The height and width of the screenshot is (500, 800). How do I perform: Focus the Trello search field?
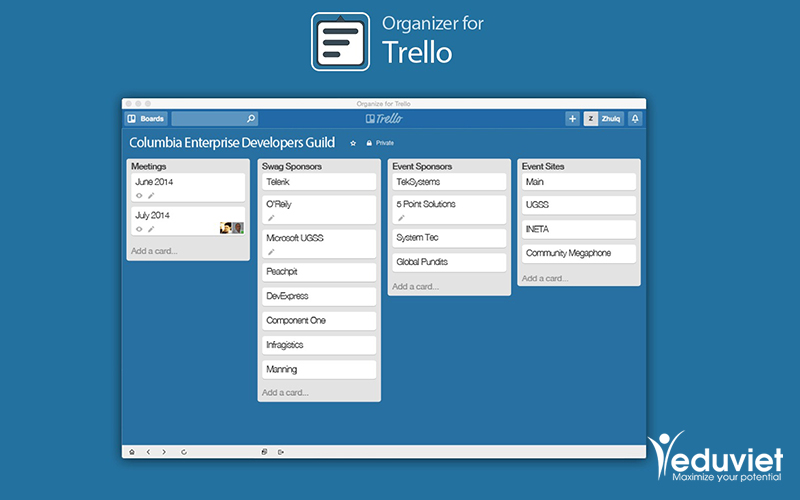(214, 119)
